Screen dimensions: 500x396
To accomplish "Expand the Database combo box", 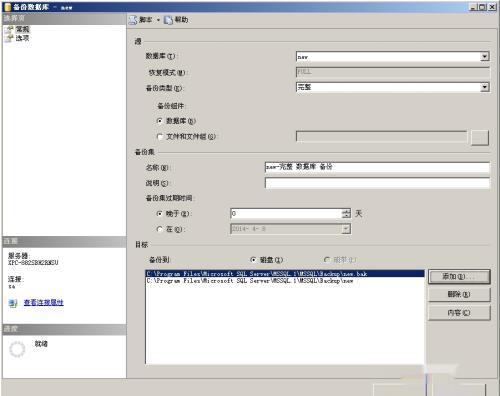I will tap(485, 56).
